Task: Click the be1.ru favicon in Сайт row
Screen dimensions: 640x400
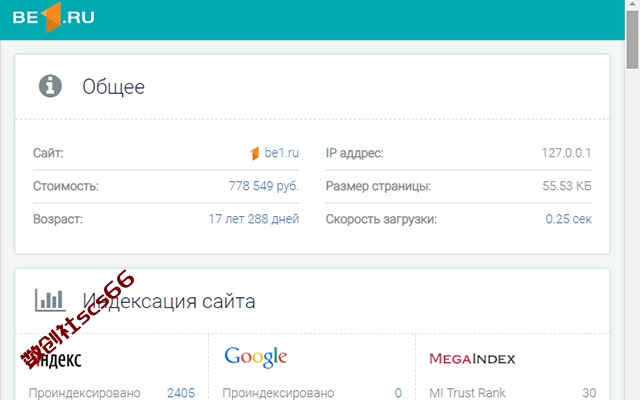Action: [x=255, y=153]
